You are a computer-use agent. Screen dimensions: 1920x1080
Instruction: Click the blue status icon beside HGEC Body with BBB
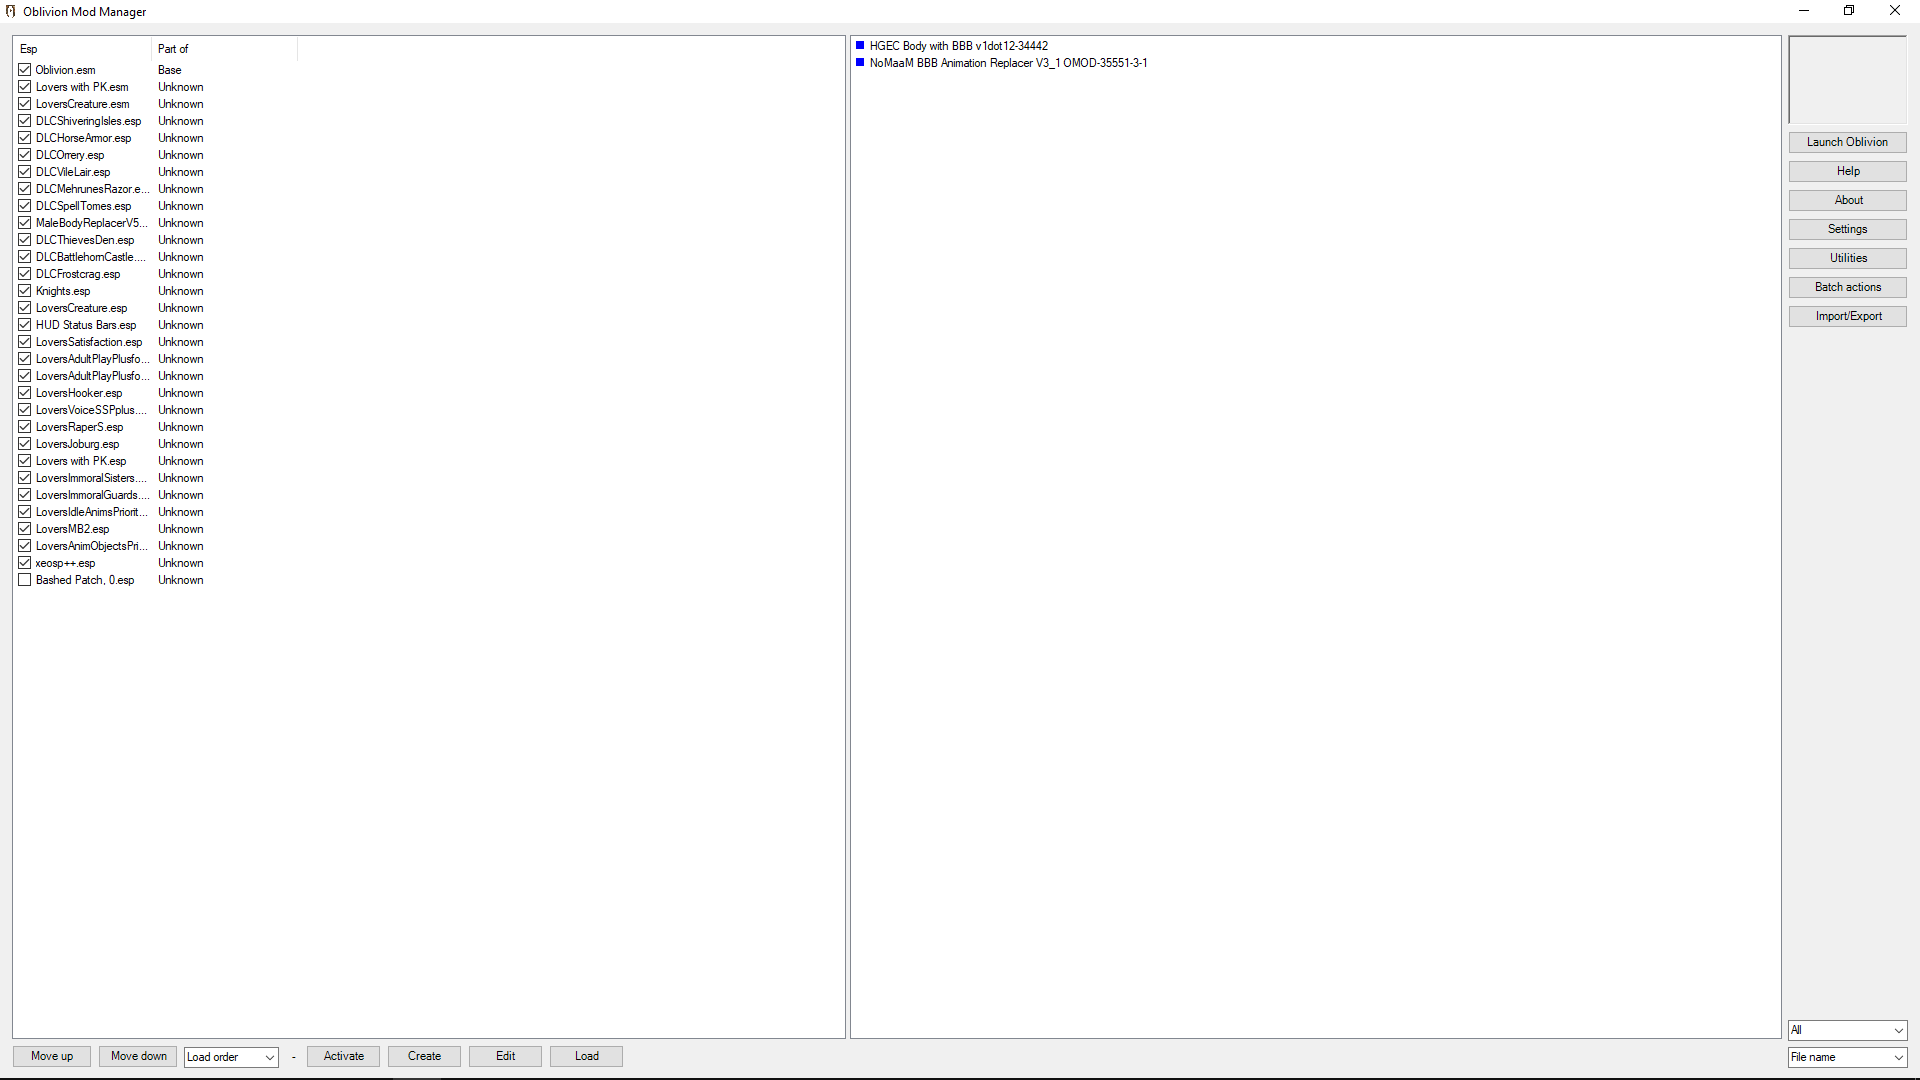(x=860, y=45)
